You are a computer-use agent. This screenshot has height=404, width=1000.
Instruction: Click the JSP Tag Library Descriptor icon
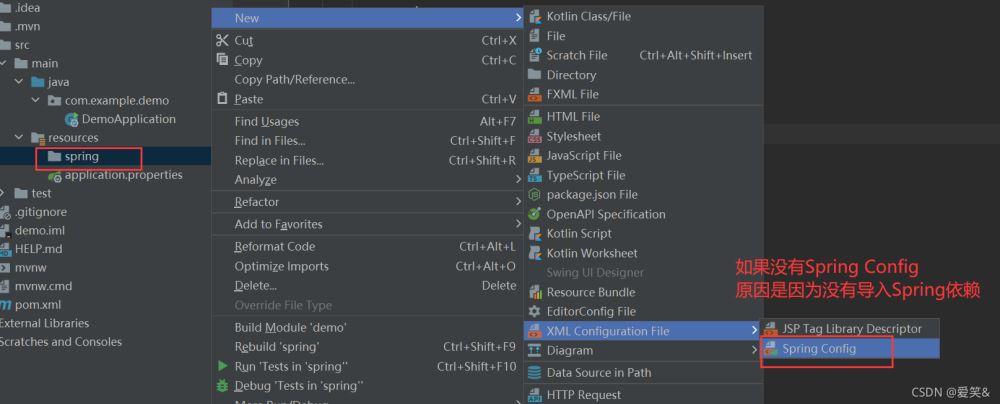[771, 329]
